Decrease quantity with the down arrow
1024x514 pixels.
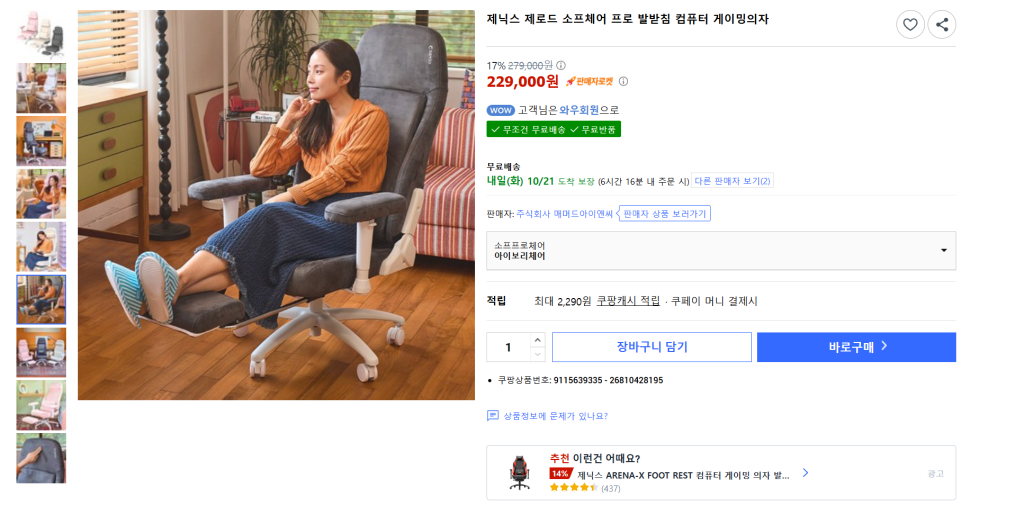click(x=537, y=354)
